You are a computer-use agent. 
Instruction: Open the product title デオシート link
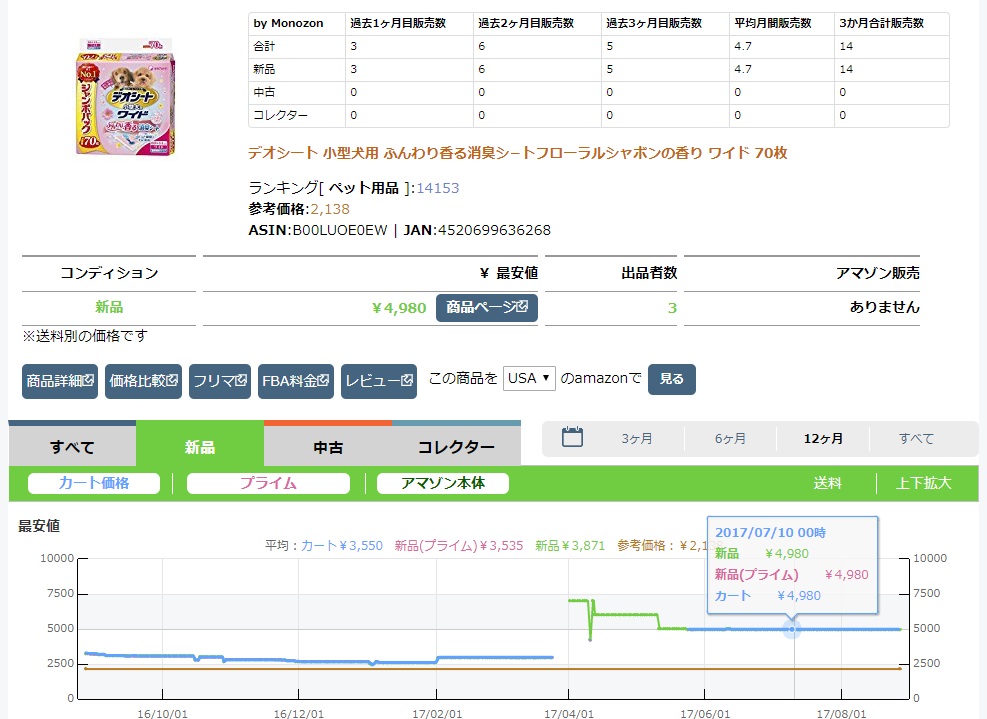(517, 153)
